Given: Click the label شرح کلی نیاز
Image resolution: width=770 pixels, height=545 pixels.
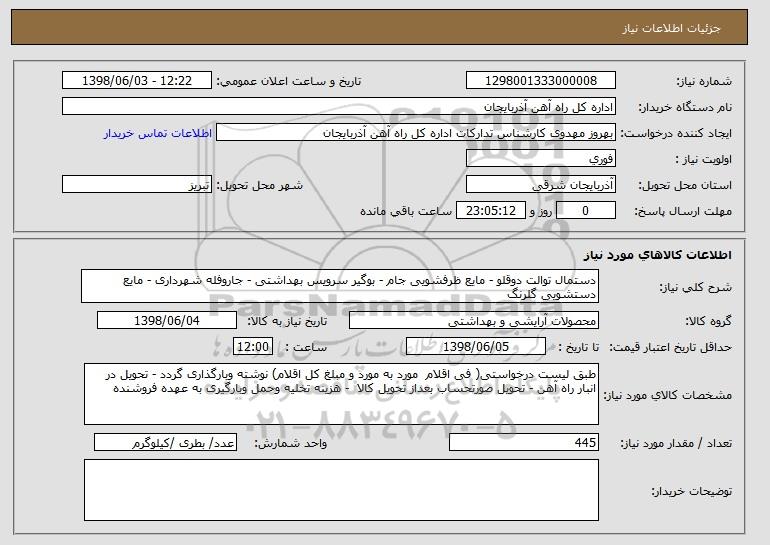Looking at the screenshot, I should (x=696, y=287).
